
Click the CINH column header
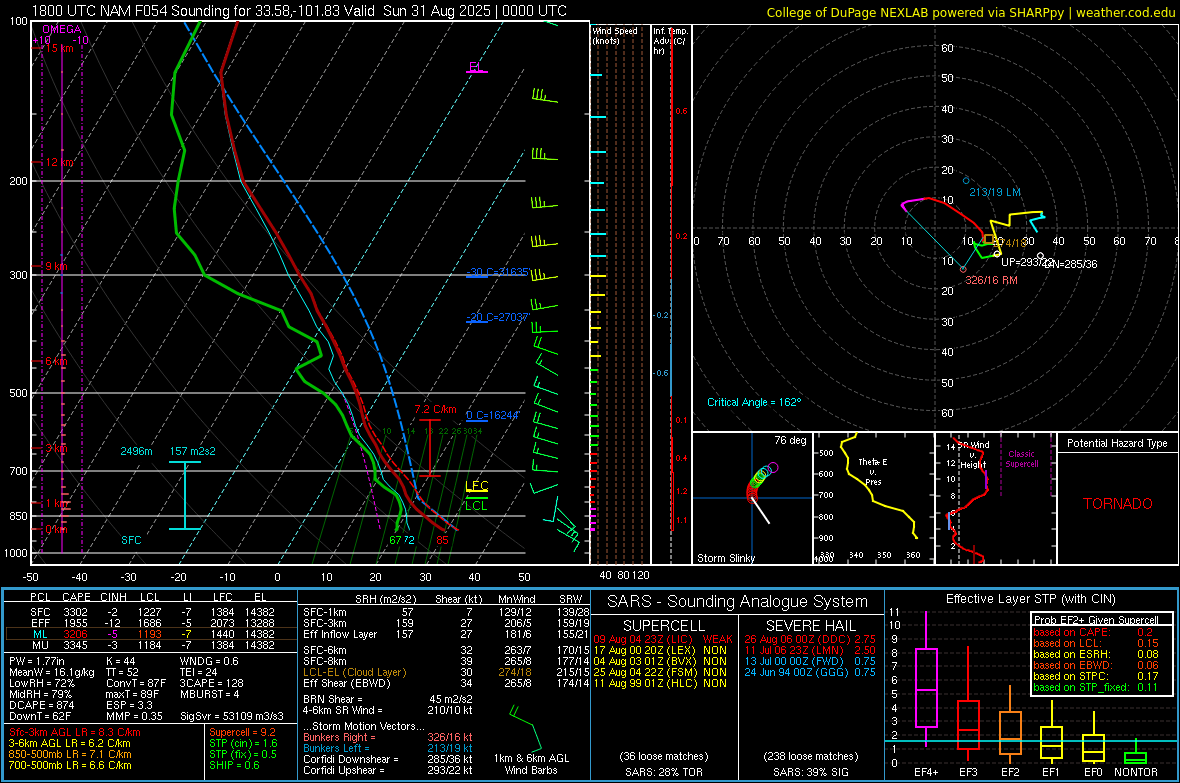(x=114, y=597)
